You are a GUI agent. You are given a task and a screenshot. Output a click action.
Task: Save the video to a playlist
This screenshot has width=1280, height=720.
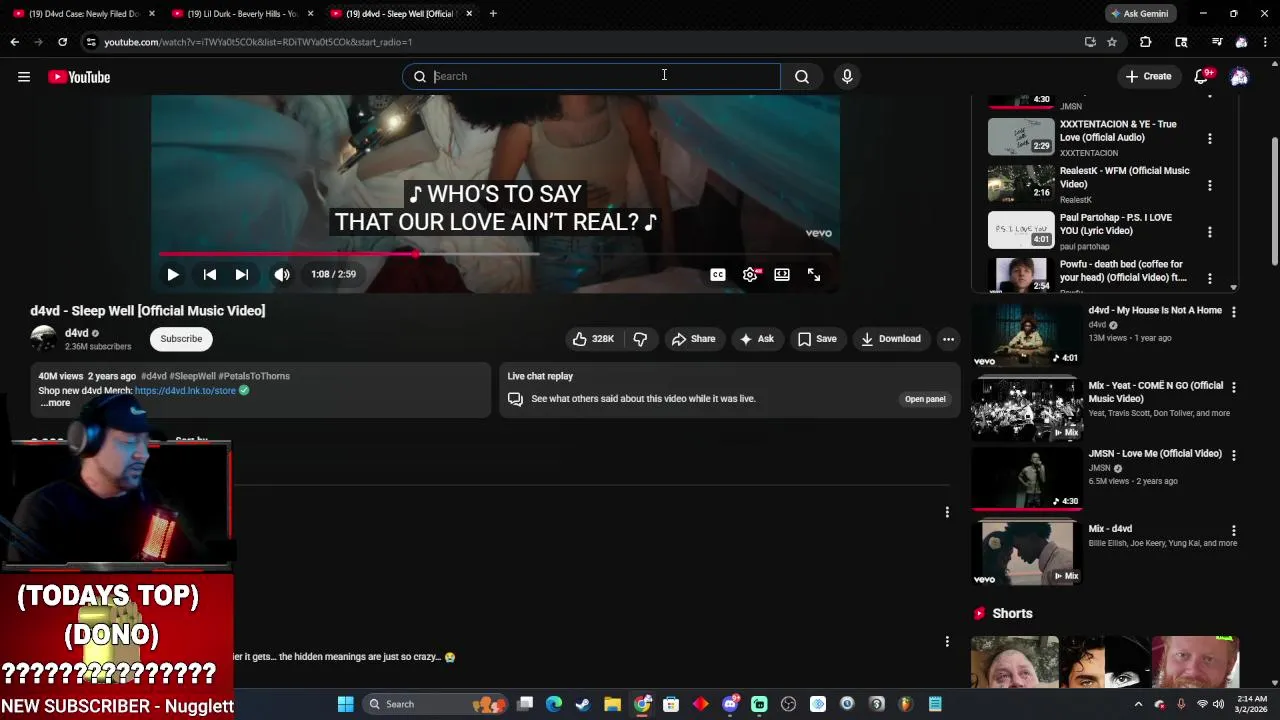(x=816, y=339)
